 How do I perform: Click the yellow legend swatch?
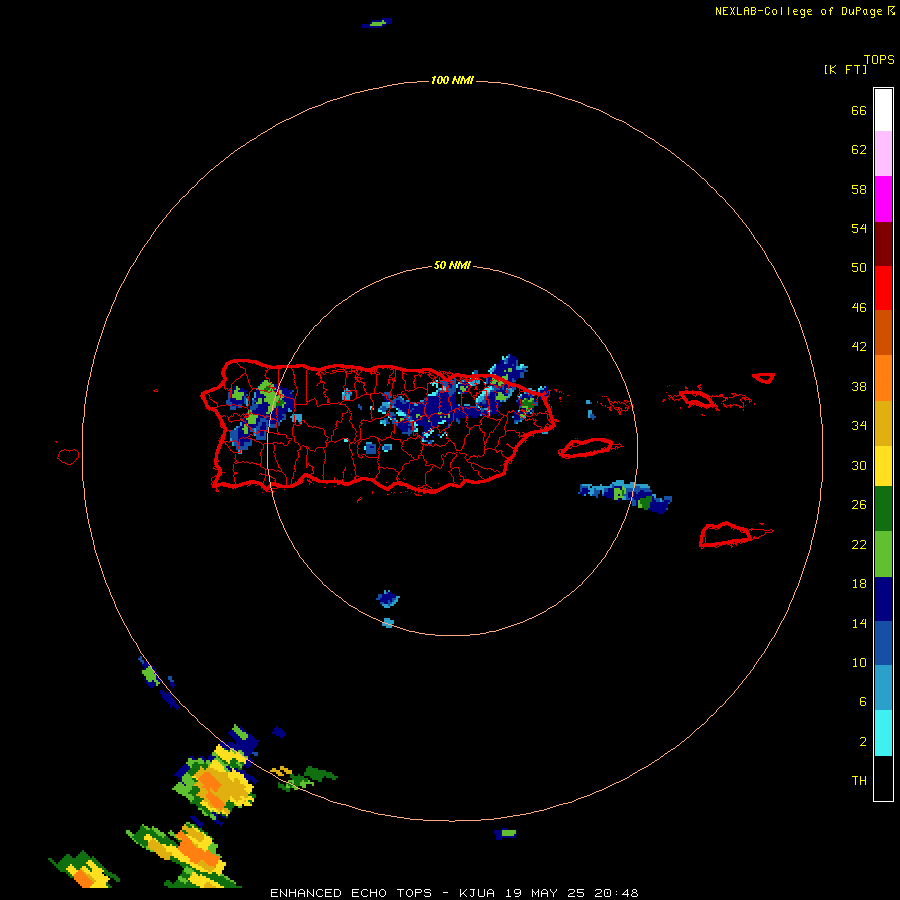click(x=883, y=466)
